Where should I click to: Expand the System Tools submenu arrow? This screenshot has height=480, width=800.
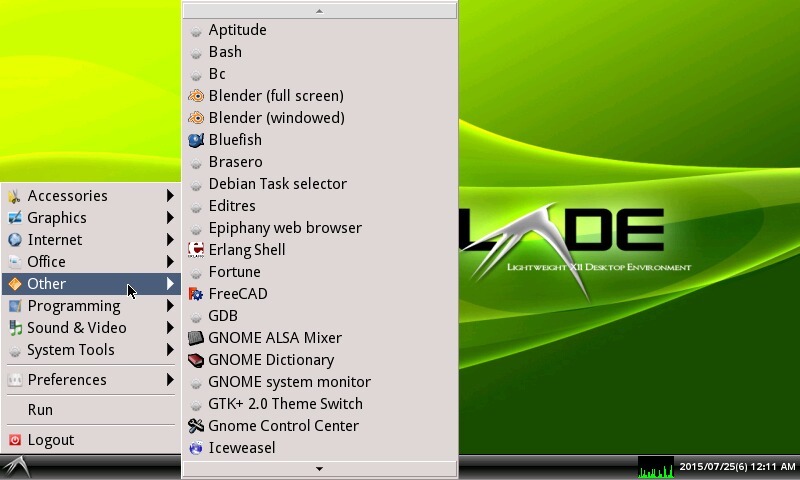click(x=170, y=350)
